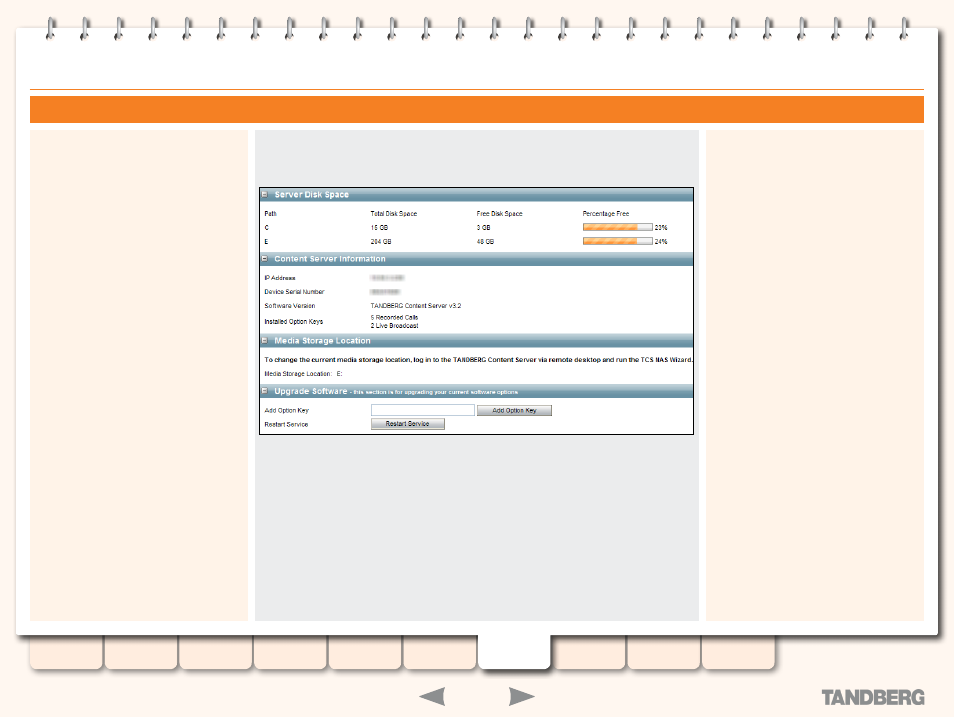The image size is (954, 717).
Task: Click the Total Disk Space column heading
Action: [x=394, y=214]
